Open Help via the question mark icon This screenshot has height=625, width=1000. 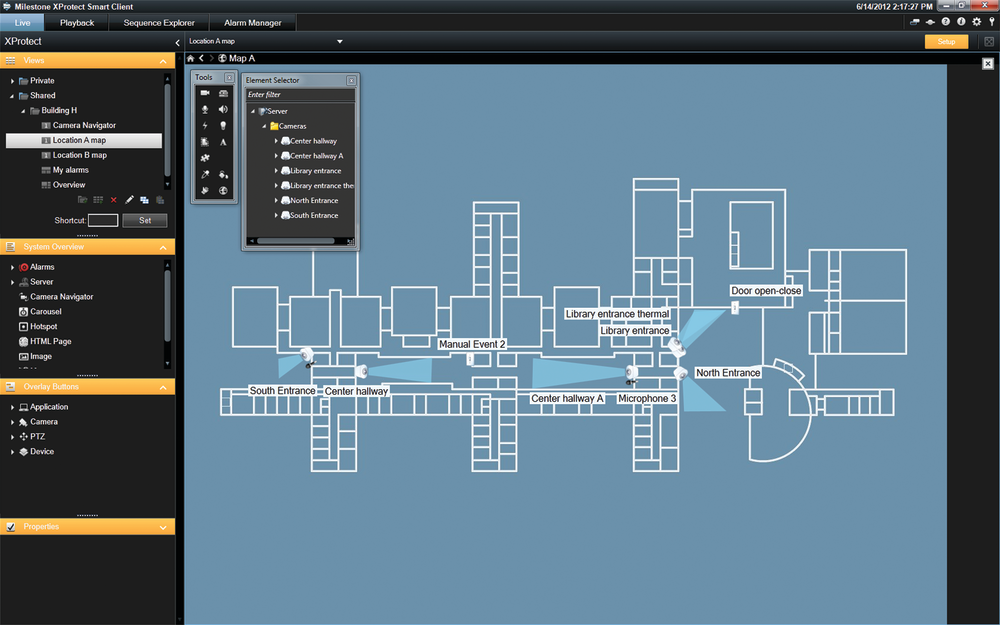tap(946, 21)
